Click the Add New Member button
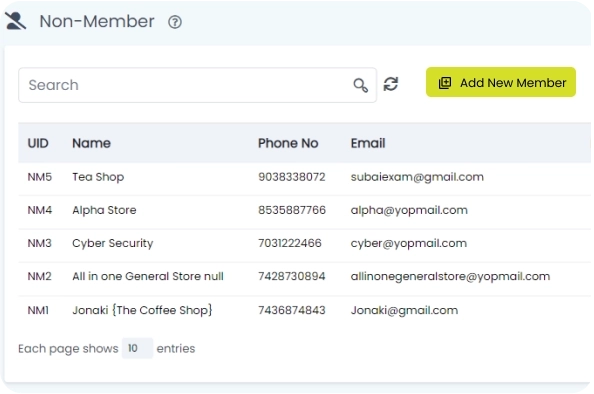Viewport: 594px width, 394px height. point(501,82)
